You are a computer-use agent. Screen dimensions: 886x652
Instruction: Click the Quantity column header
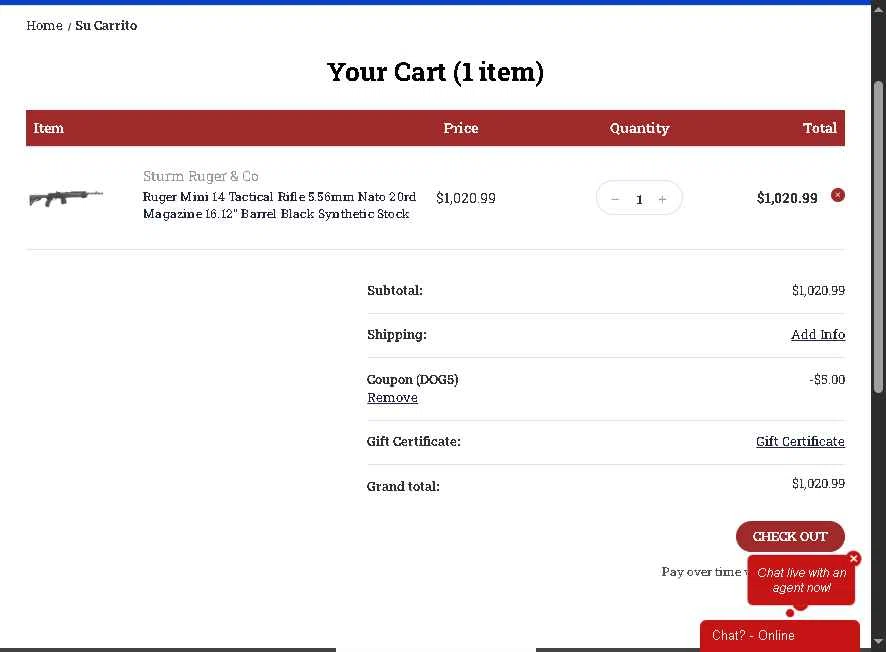[639, 128]
